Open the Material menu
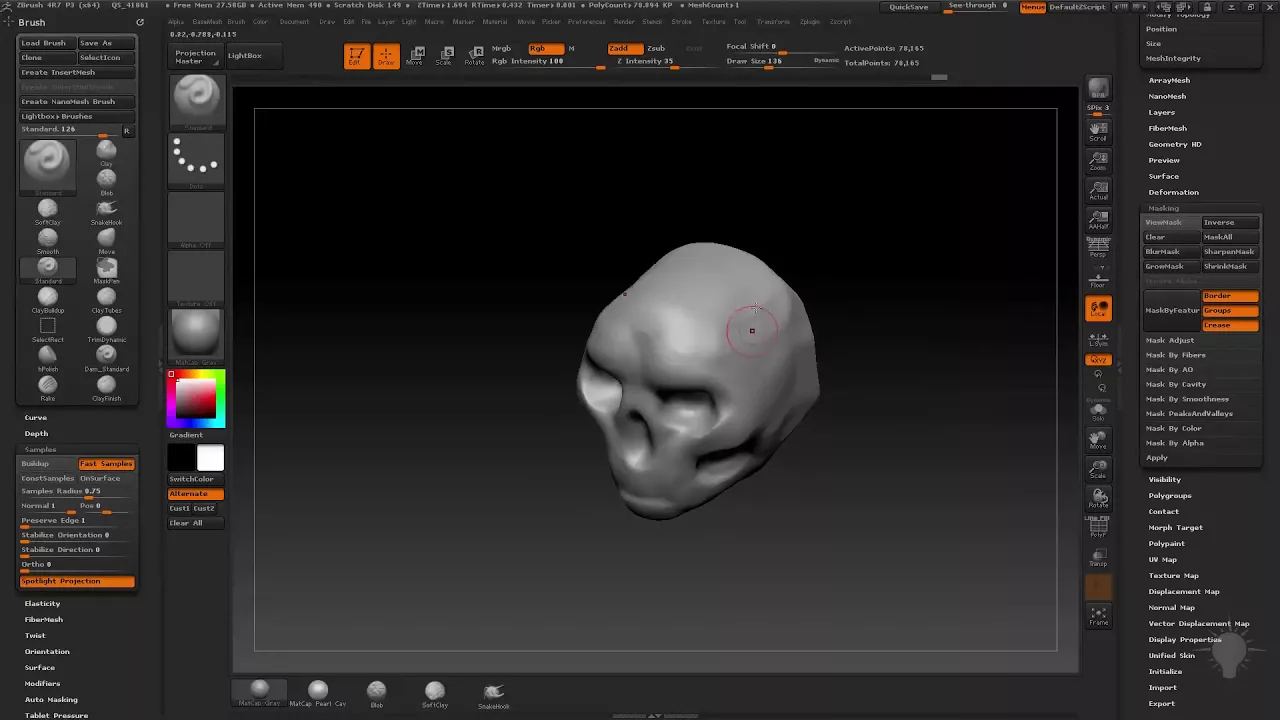Image resolution: width=1280 pixels, height=720 pixels. pyautogui.click(x=495, y=22)
